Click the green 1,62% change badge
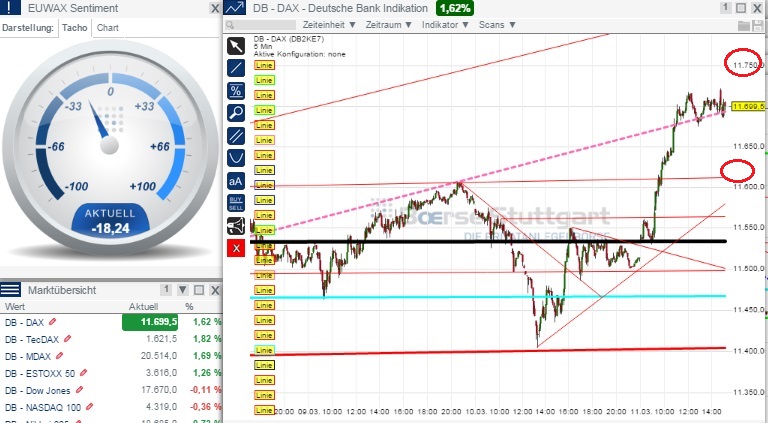Image resolution: width=768 pixels, height=423 pixels. pyautogui.click(x=456, y=8)
